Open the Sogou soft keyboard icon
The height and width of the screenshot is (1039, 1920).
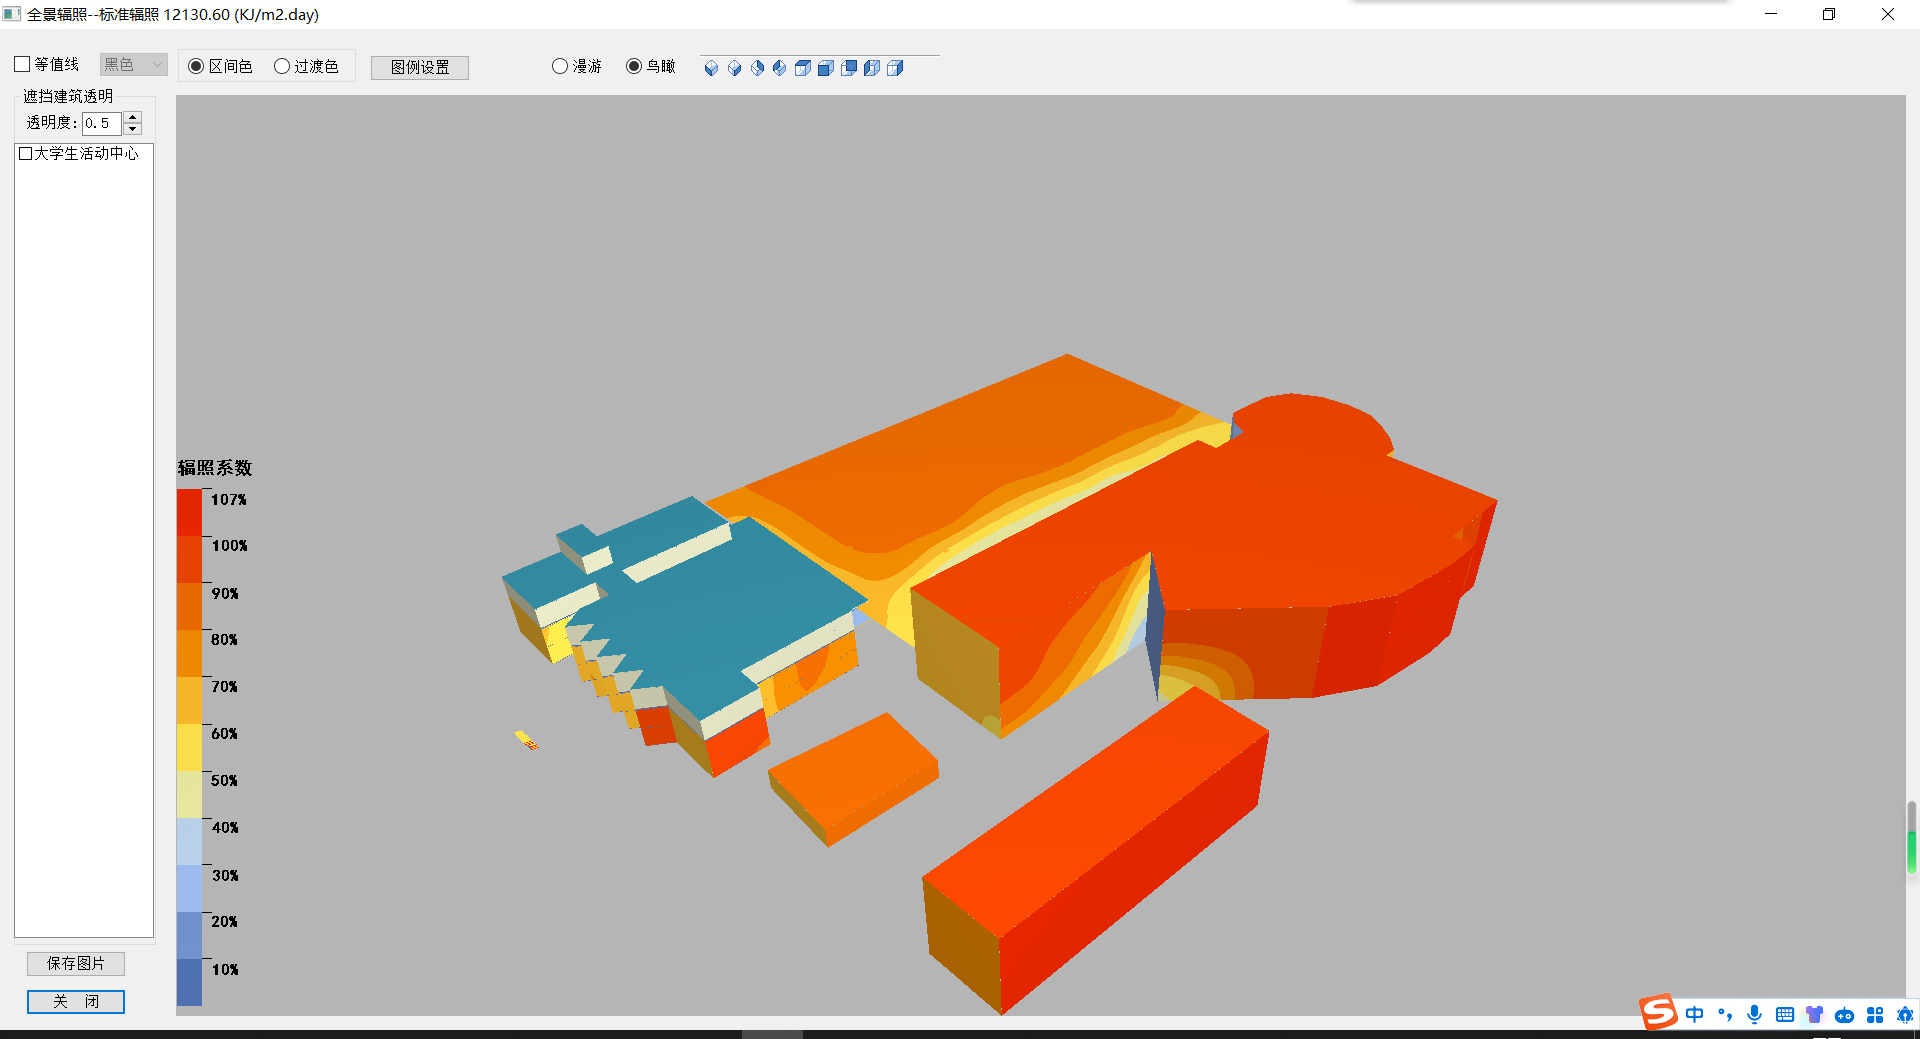point(1784,1015)
